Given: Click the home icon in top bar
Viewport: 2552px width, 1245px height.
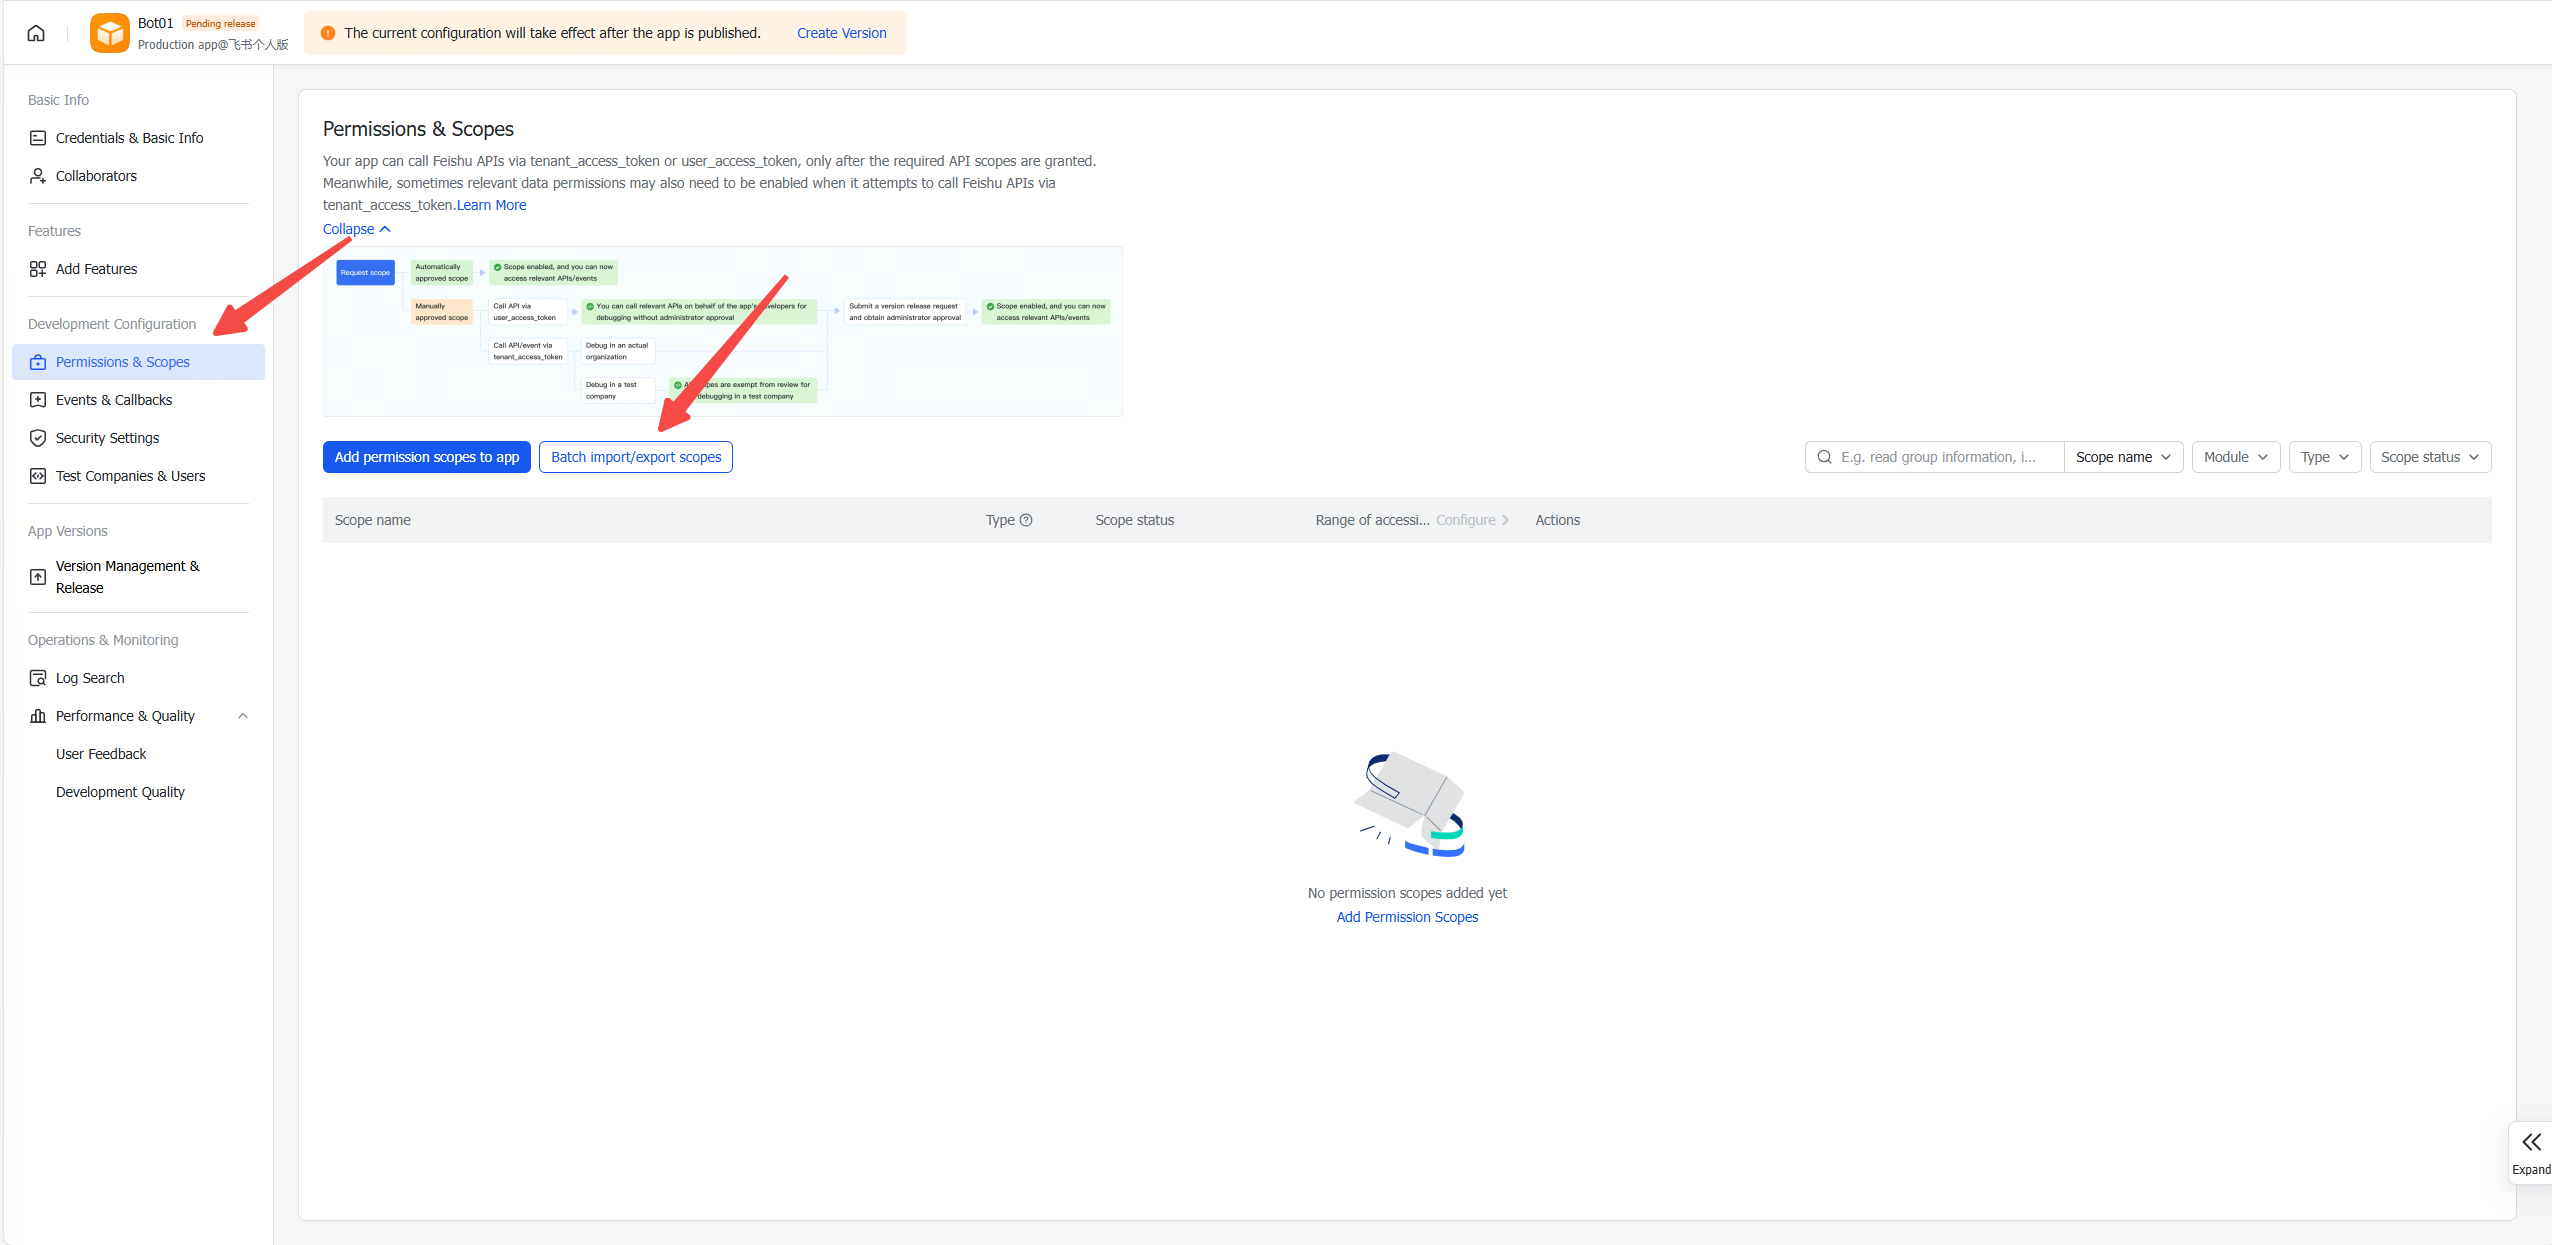Looking at the screenshot, I should point(36,33).
